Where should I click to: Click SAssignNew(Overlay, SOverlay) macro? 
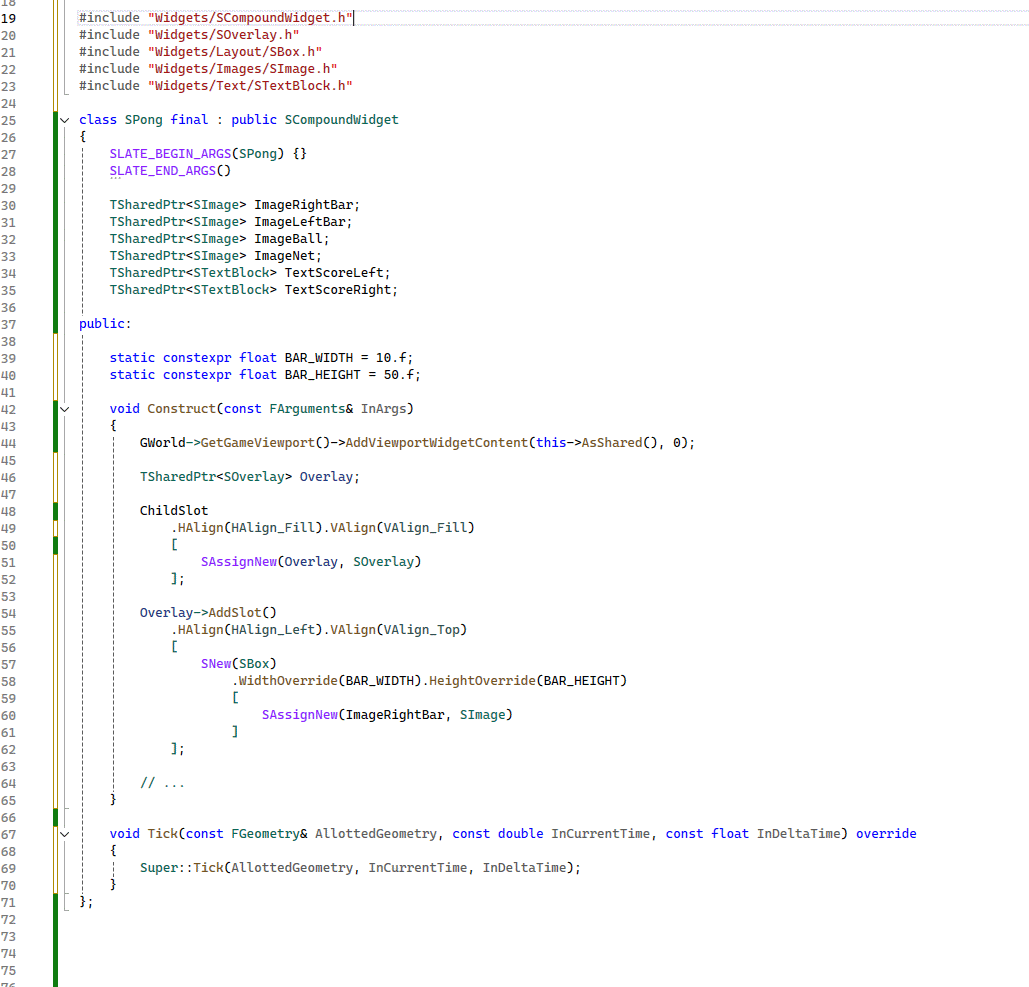(x=311, y=562)
